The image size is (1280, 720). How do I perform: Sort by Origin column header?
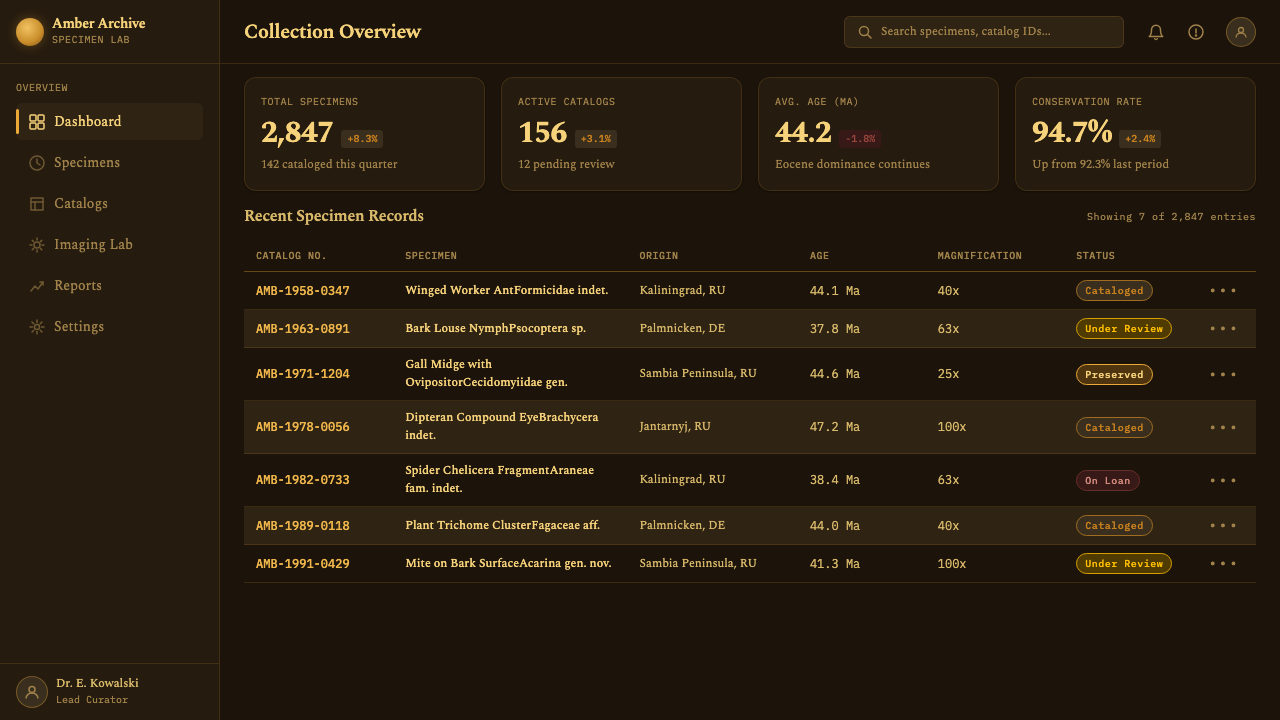click(659, 256)
